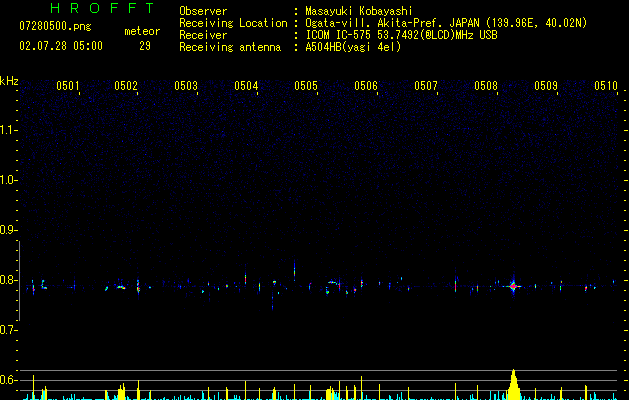Viewport: 629px width, 400px height.
Task: Click the Receiving Location label
Action: pos(233,23)
